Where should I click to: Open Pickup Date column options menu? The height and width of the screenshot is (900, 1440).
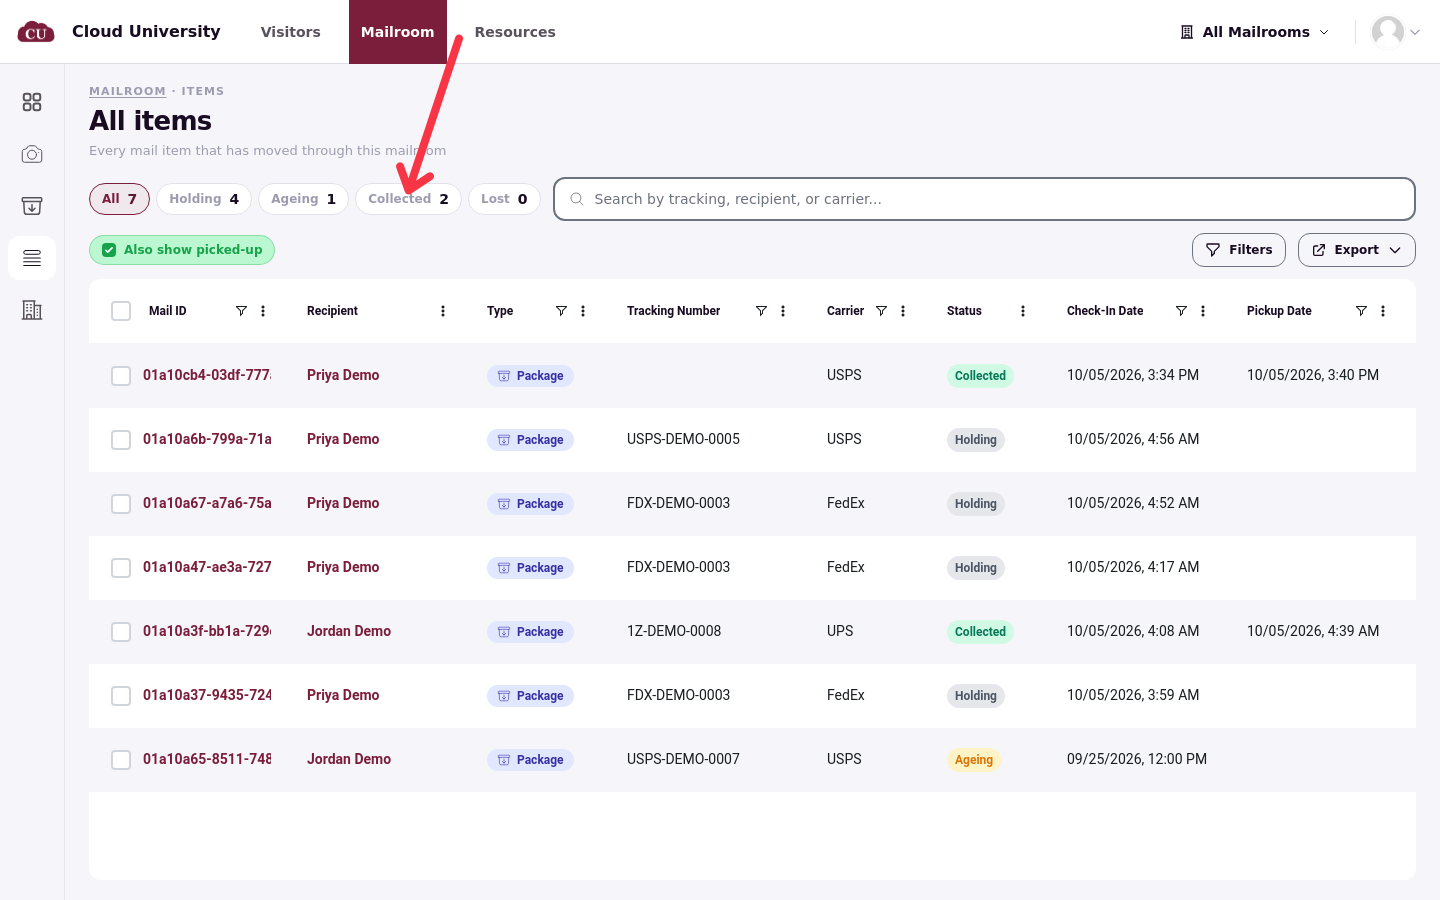pyautogui.click(x=1383, y=311)
